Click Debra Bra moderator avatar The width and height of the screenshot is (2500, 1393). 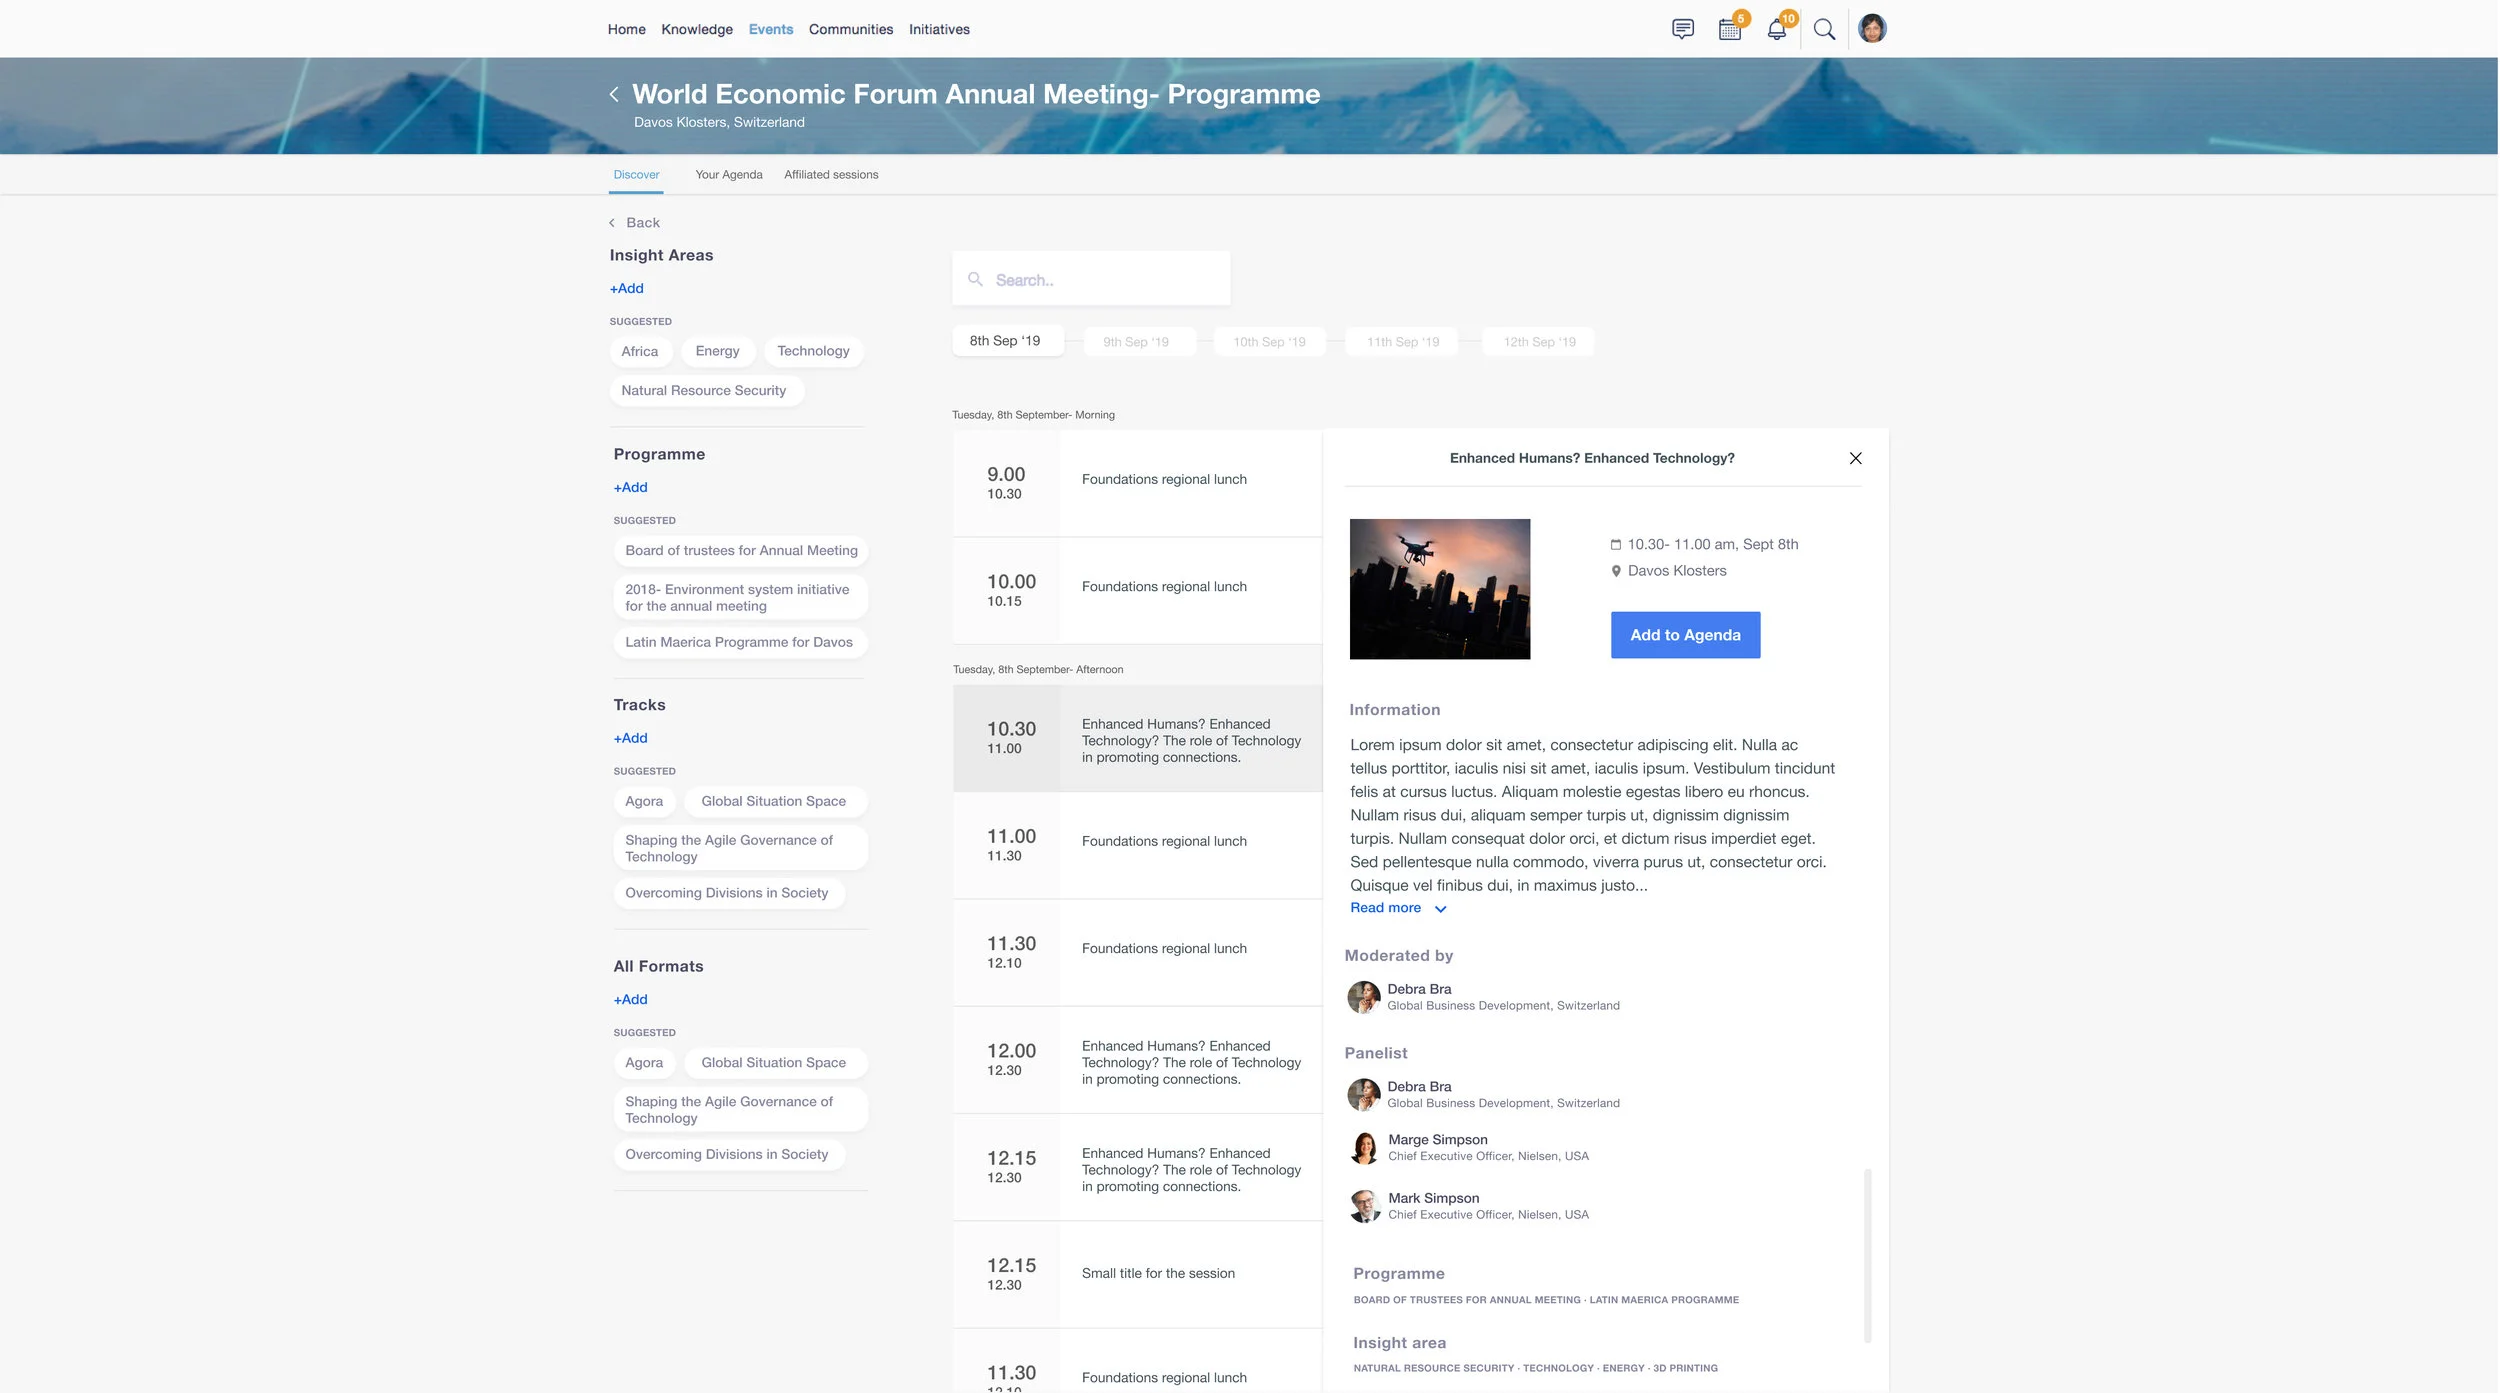[1363, 997]
